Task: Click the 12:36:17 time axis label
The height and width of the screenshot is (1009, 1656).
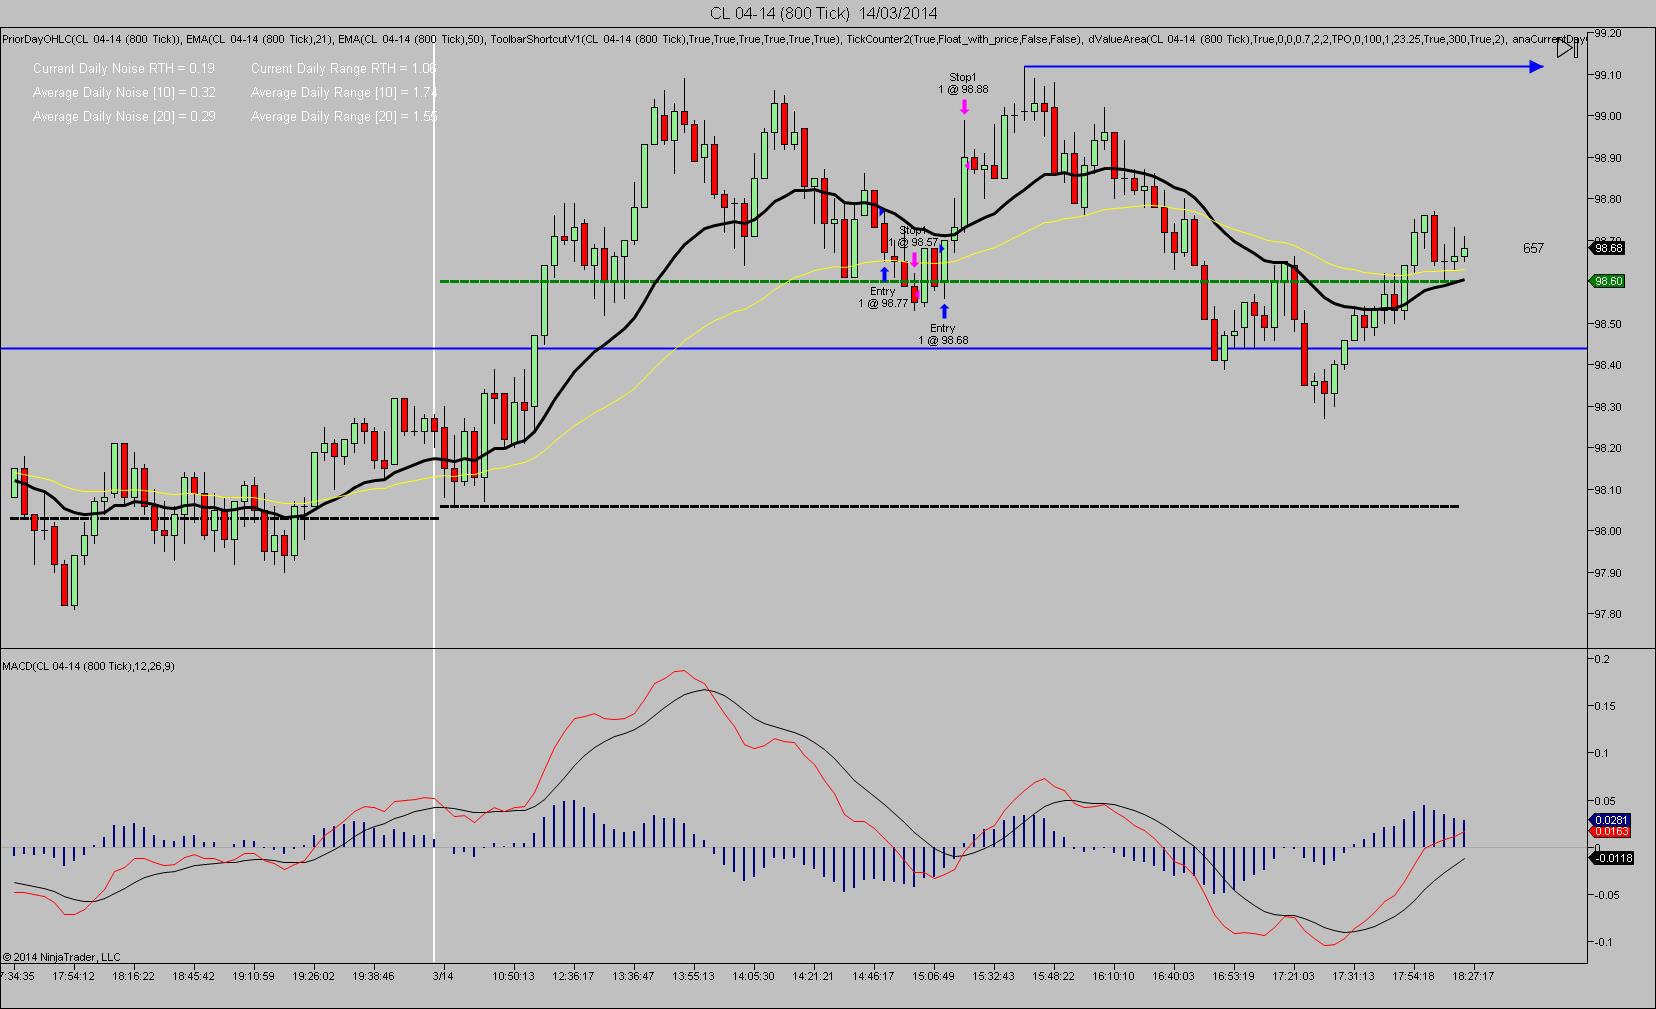Action: (573, 976)
